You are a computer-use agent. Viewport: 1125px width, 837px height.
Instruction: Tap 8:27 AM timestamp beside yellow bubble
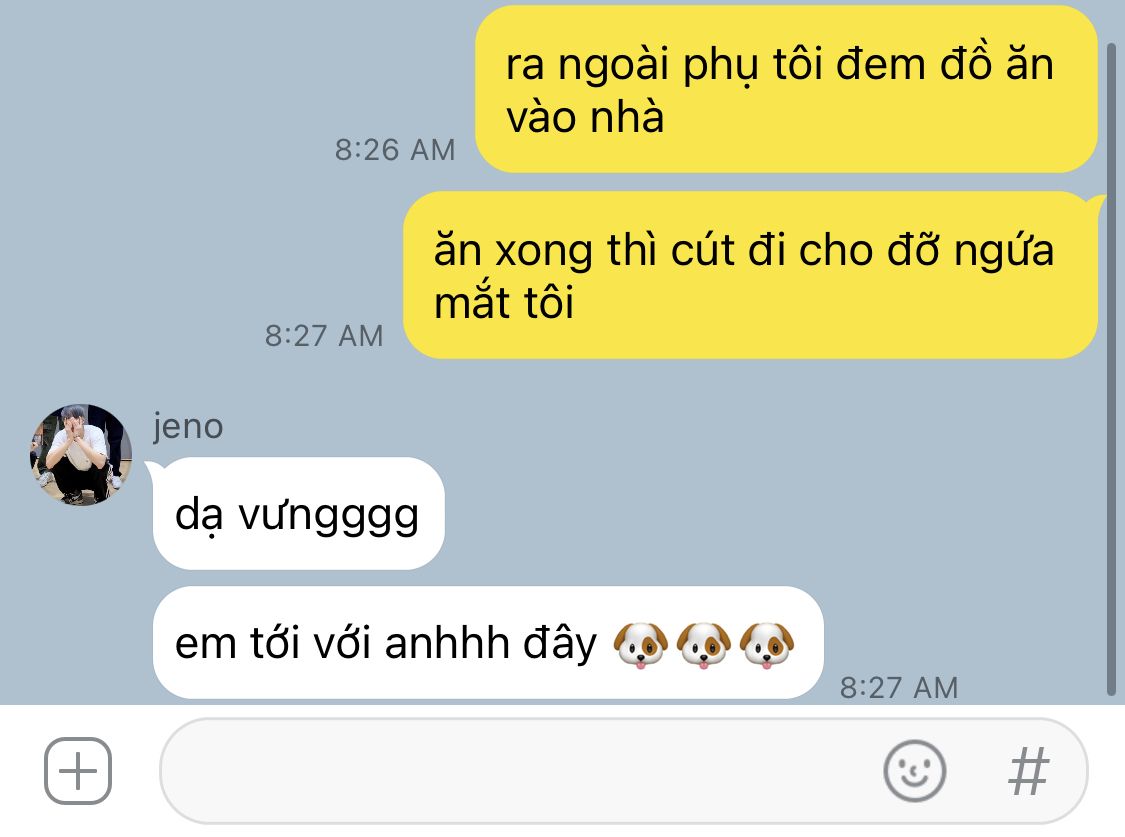coord(324,336)
